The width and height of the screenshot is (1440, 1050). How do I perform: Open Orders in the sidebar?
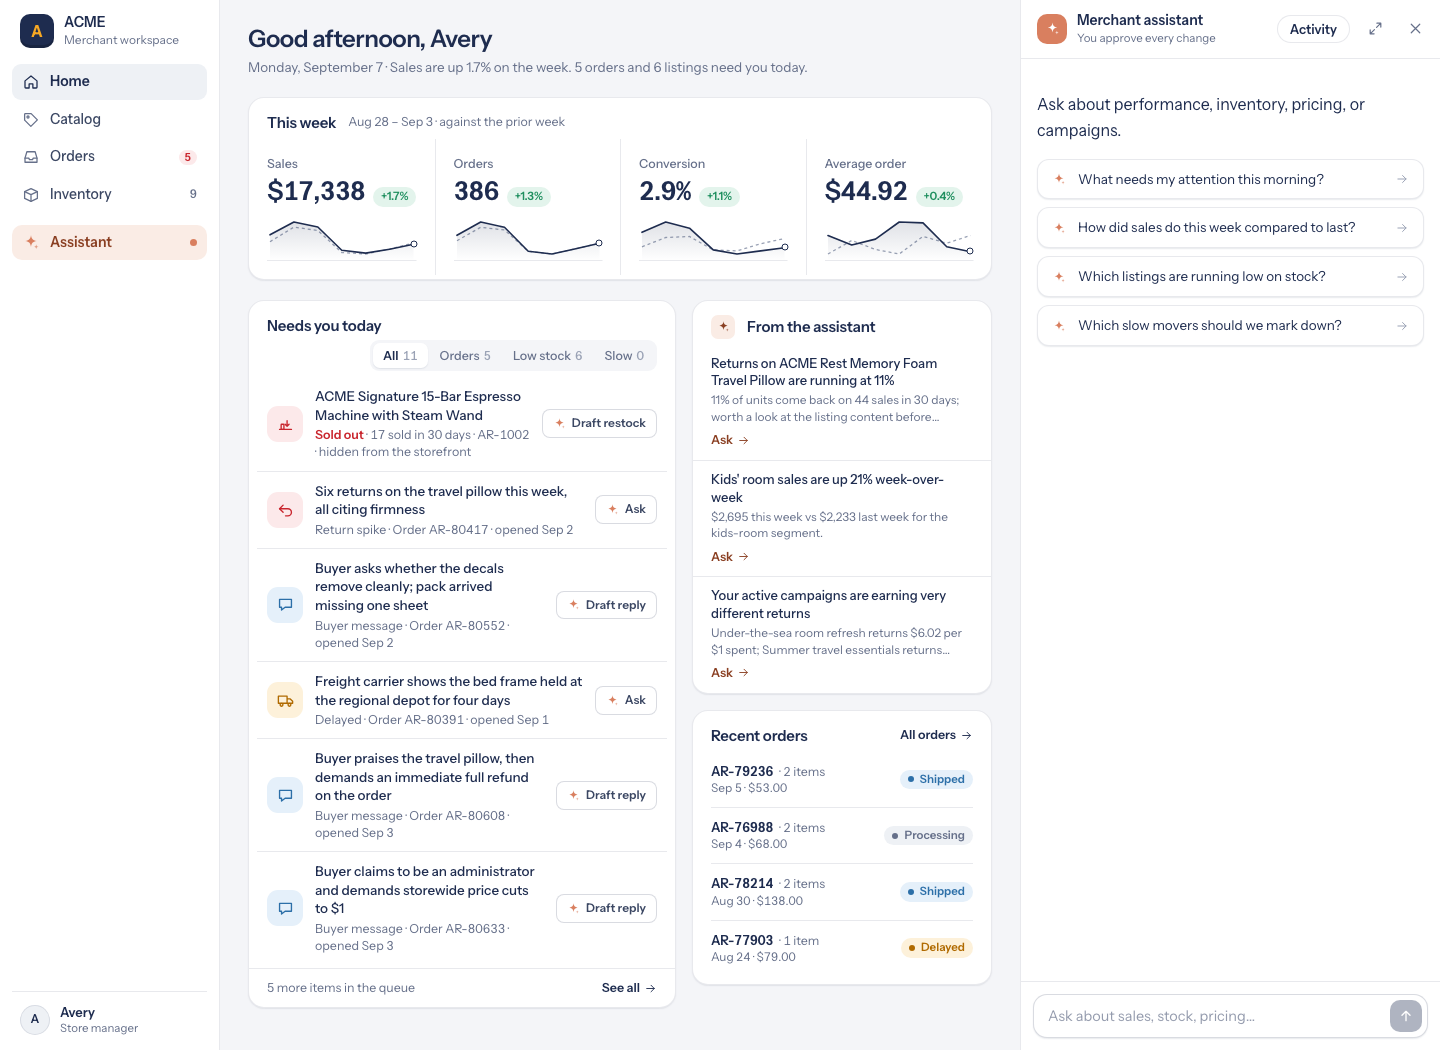(109, 157)
